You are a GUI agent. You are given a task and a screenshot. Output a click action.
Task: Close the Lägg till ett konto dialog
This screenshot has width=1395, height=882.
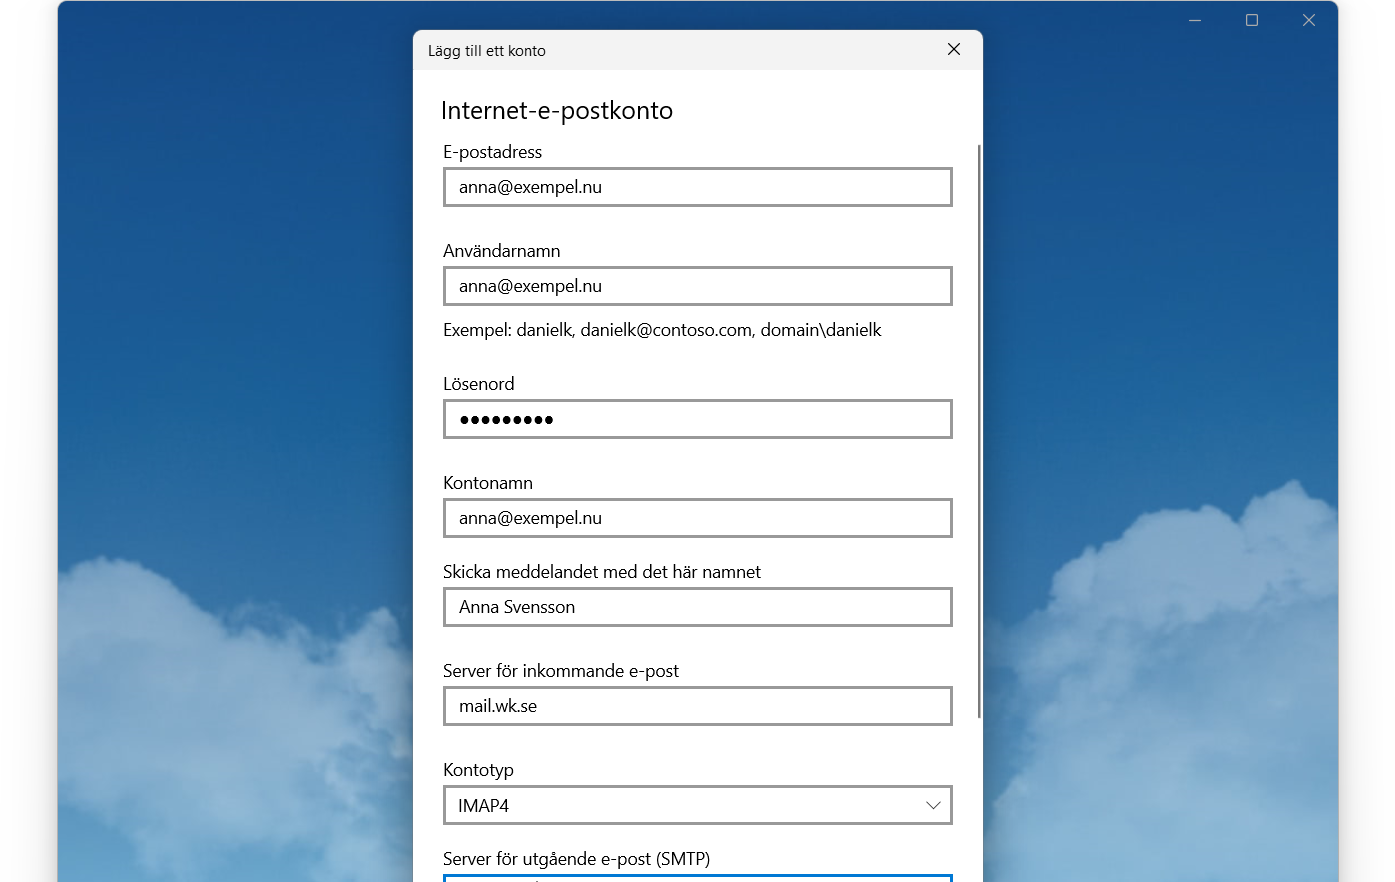tap(953, 49)
